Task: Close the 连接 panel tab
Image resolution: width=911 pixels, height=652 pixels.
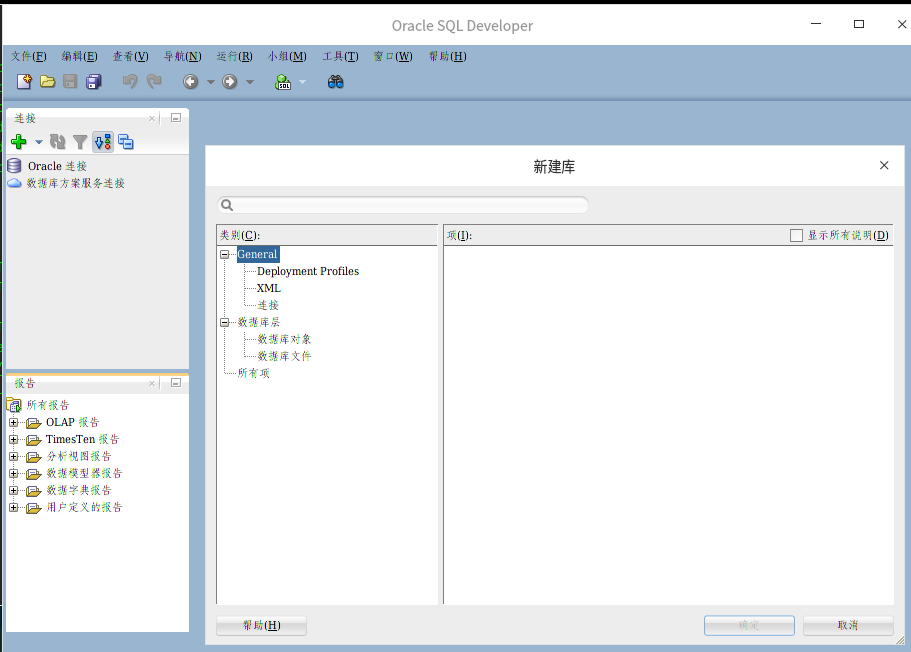Action: 152,119
